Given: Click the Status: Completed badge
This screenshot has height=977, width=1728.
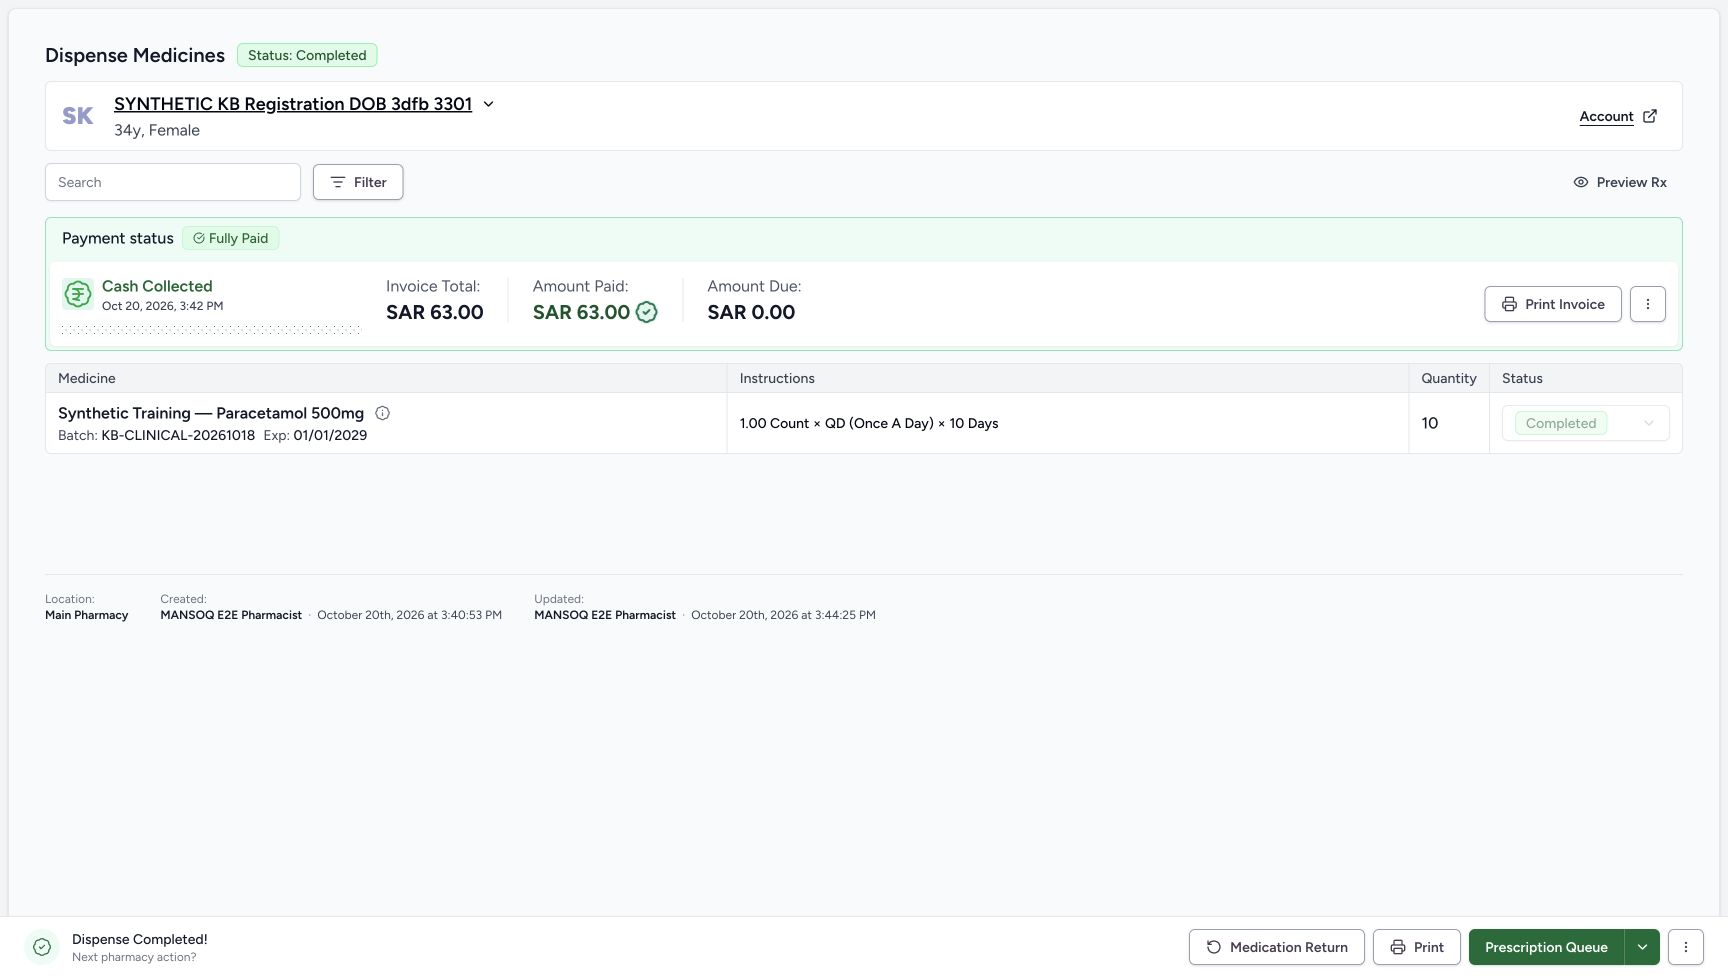Looking at the screenshot, I should [x=307, y=55].
